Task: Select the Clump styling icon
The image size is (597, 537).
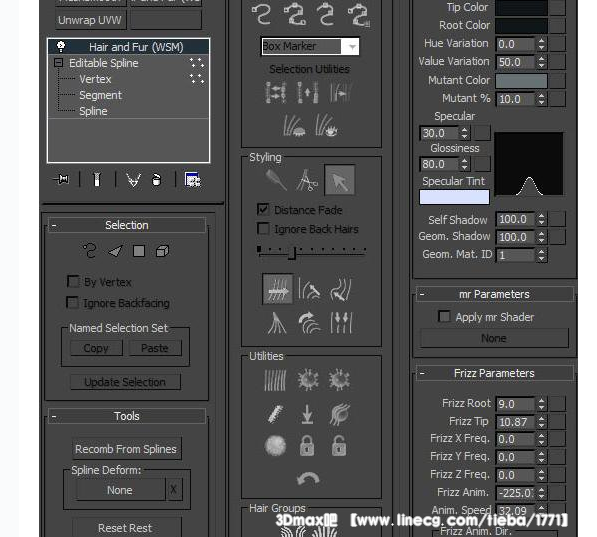Action: (x=277, y=323)
